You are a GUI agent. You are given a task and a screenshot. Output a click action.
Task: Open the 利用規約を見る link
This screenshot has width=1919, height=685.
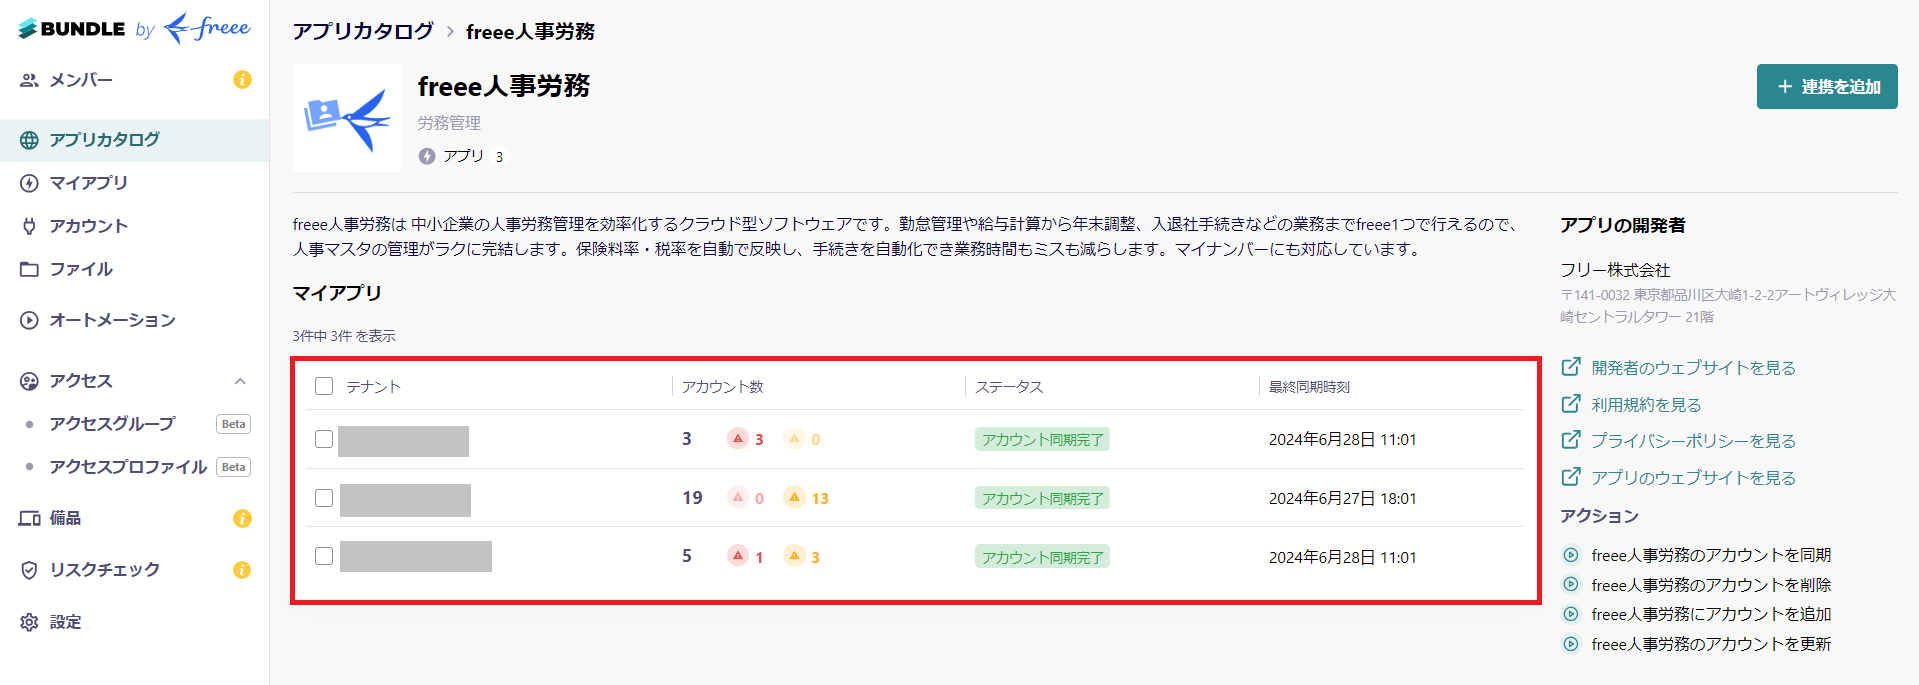tap(1647, 405)
